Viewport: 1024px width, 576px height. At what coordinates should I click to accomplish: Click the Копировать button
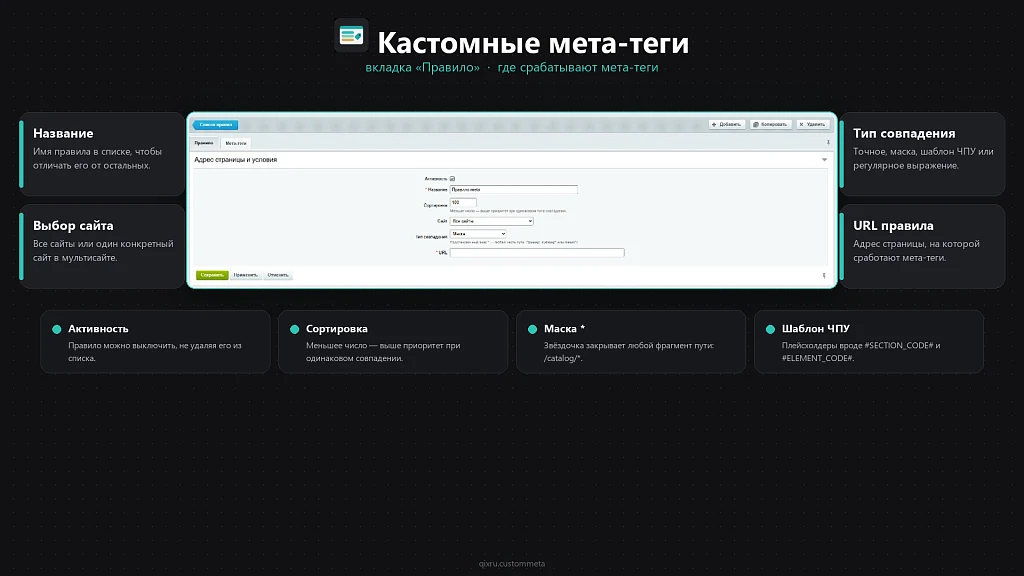pos(771,124)
